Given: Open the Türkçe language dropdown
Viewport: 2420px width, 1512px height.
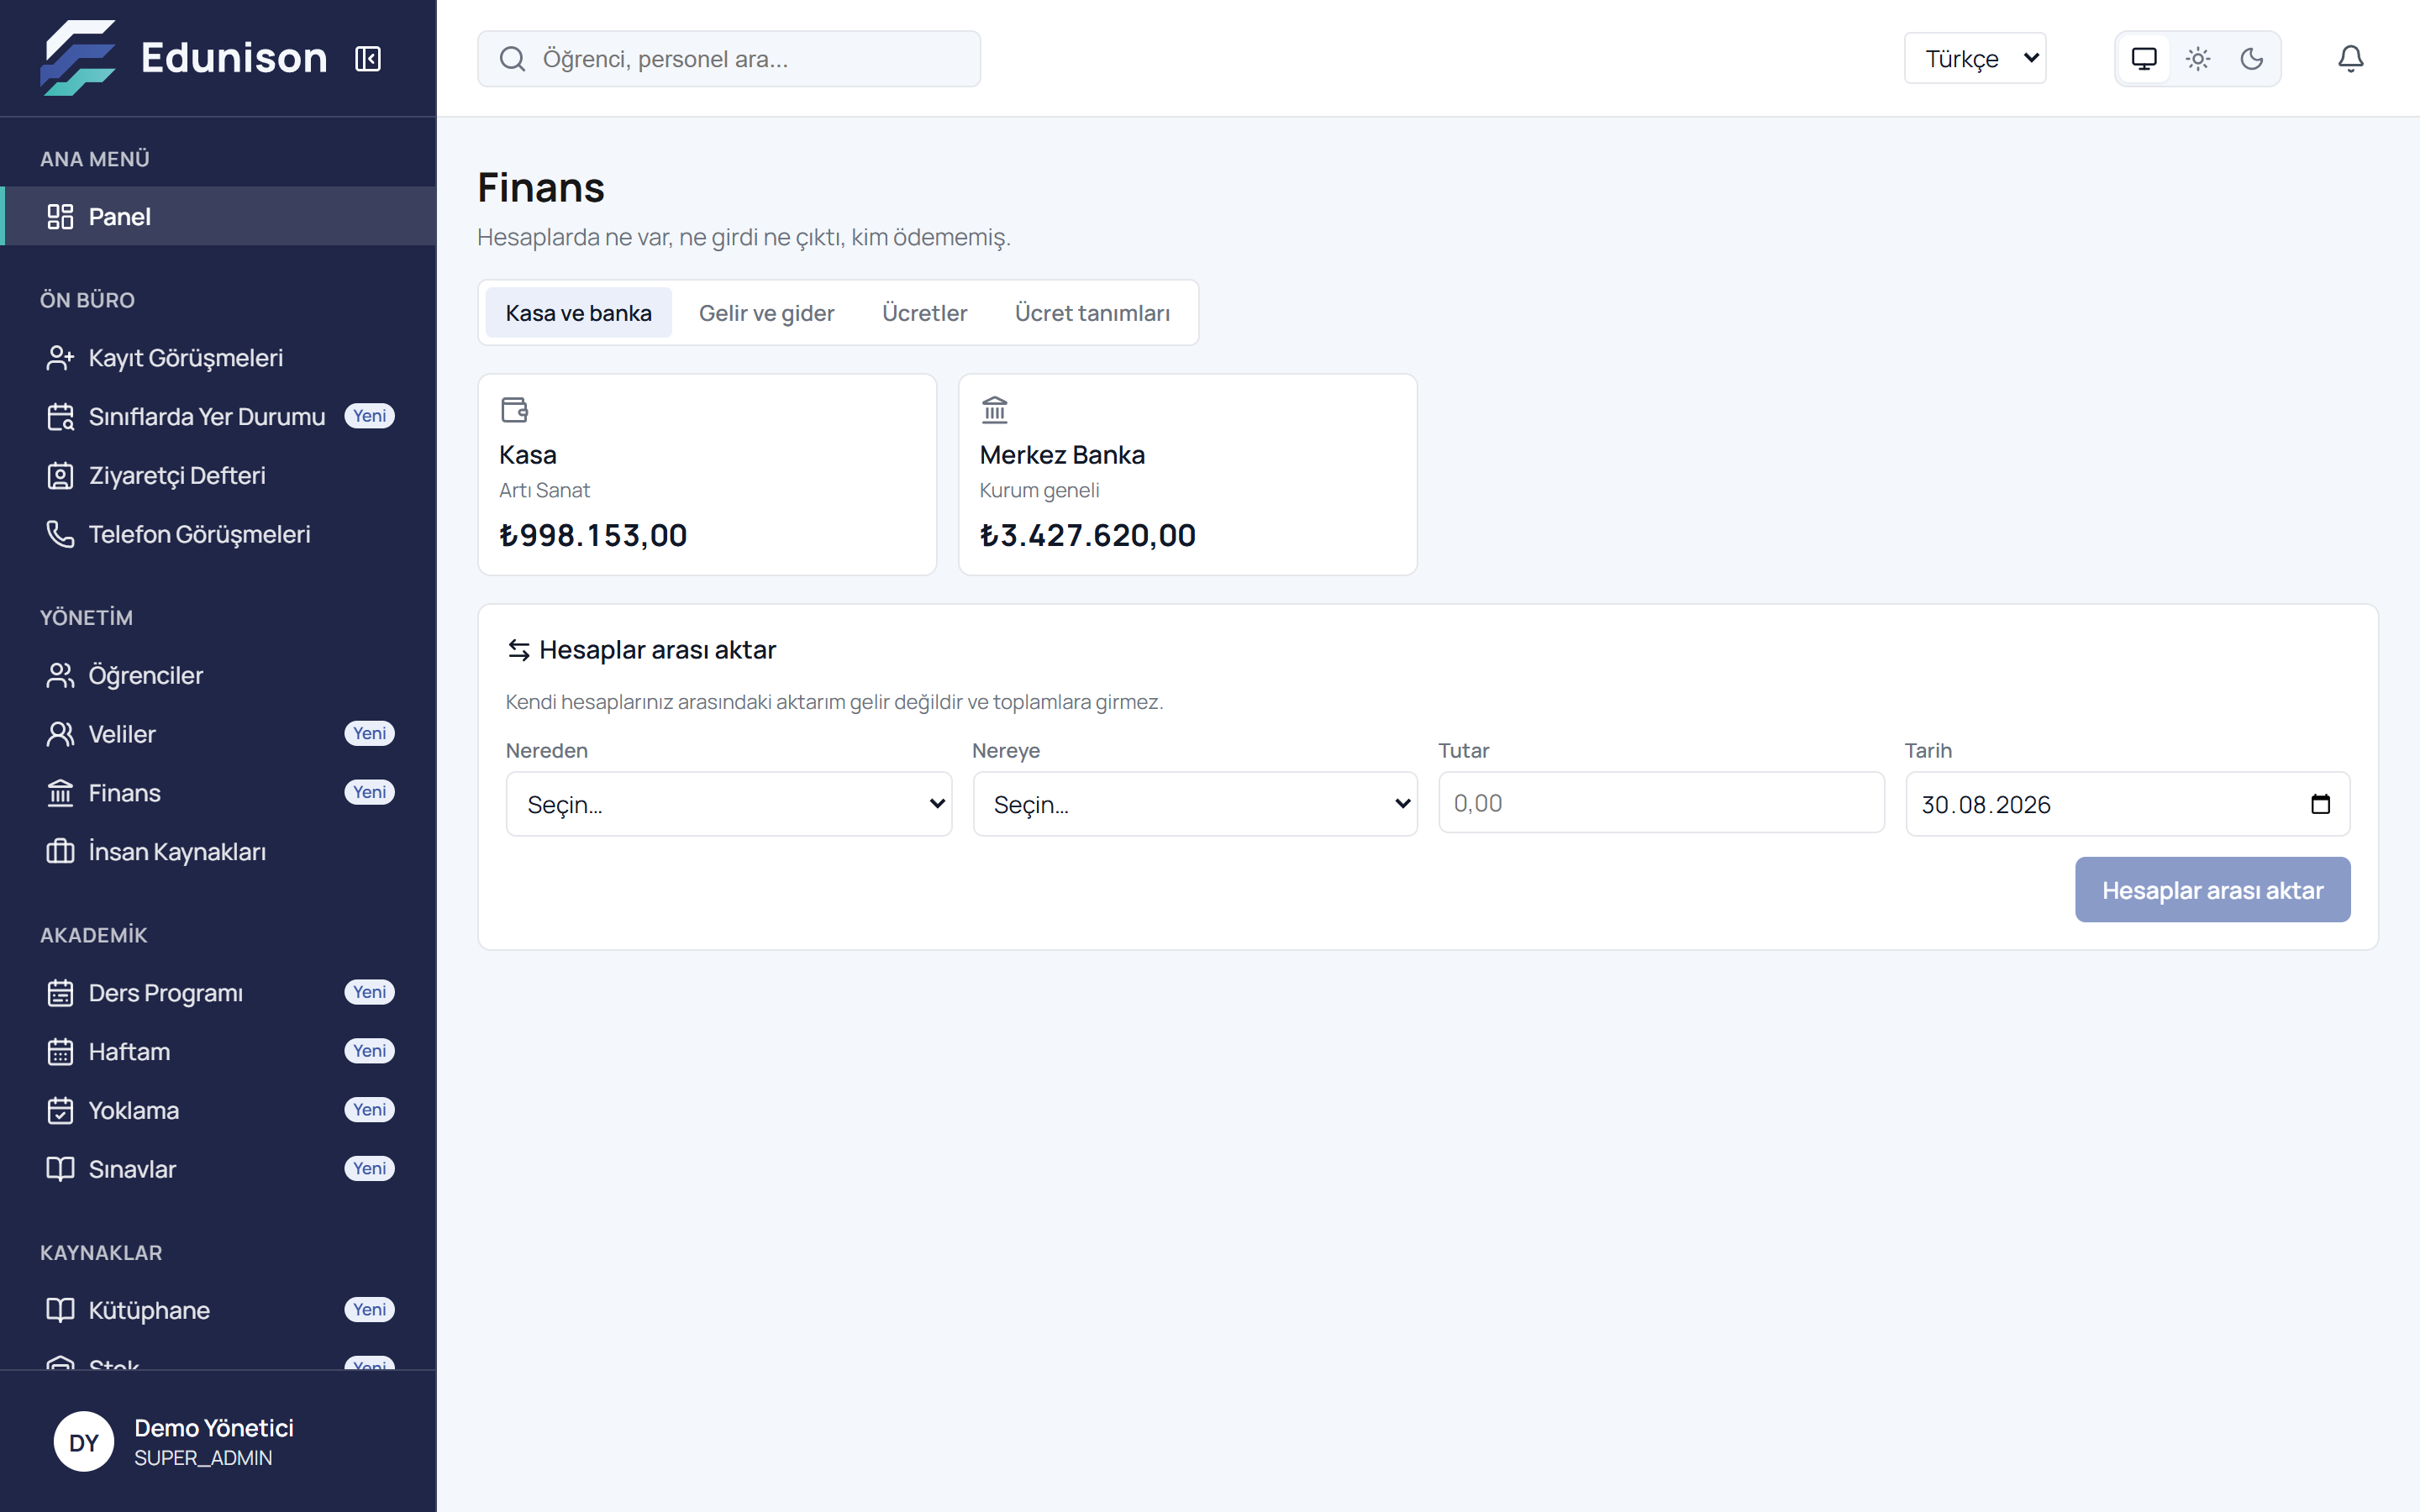Looking at the screenshot, I should [x=1975, y=59].
